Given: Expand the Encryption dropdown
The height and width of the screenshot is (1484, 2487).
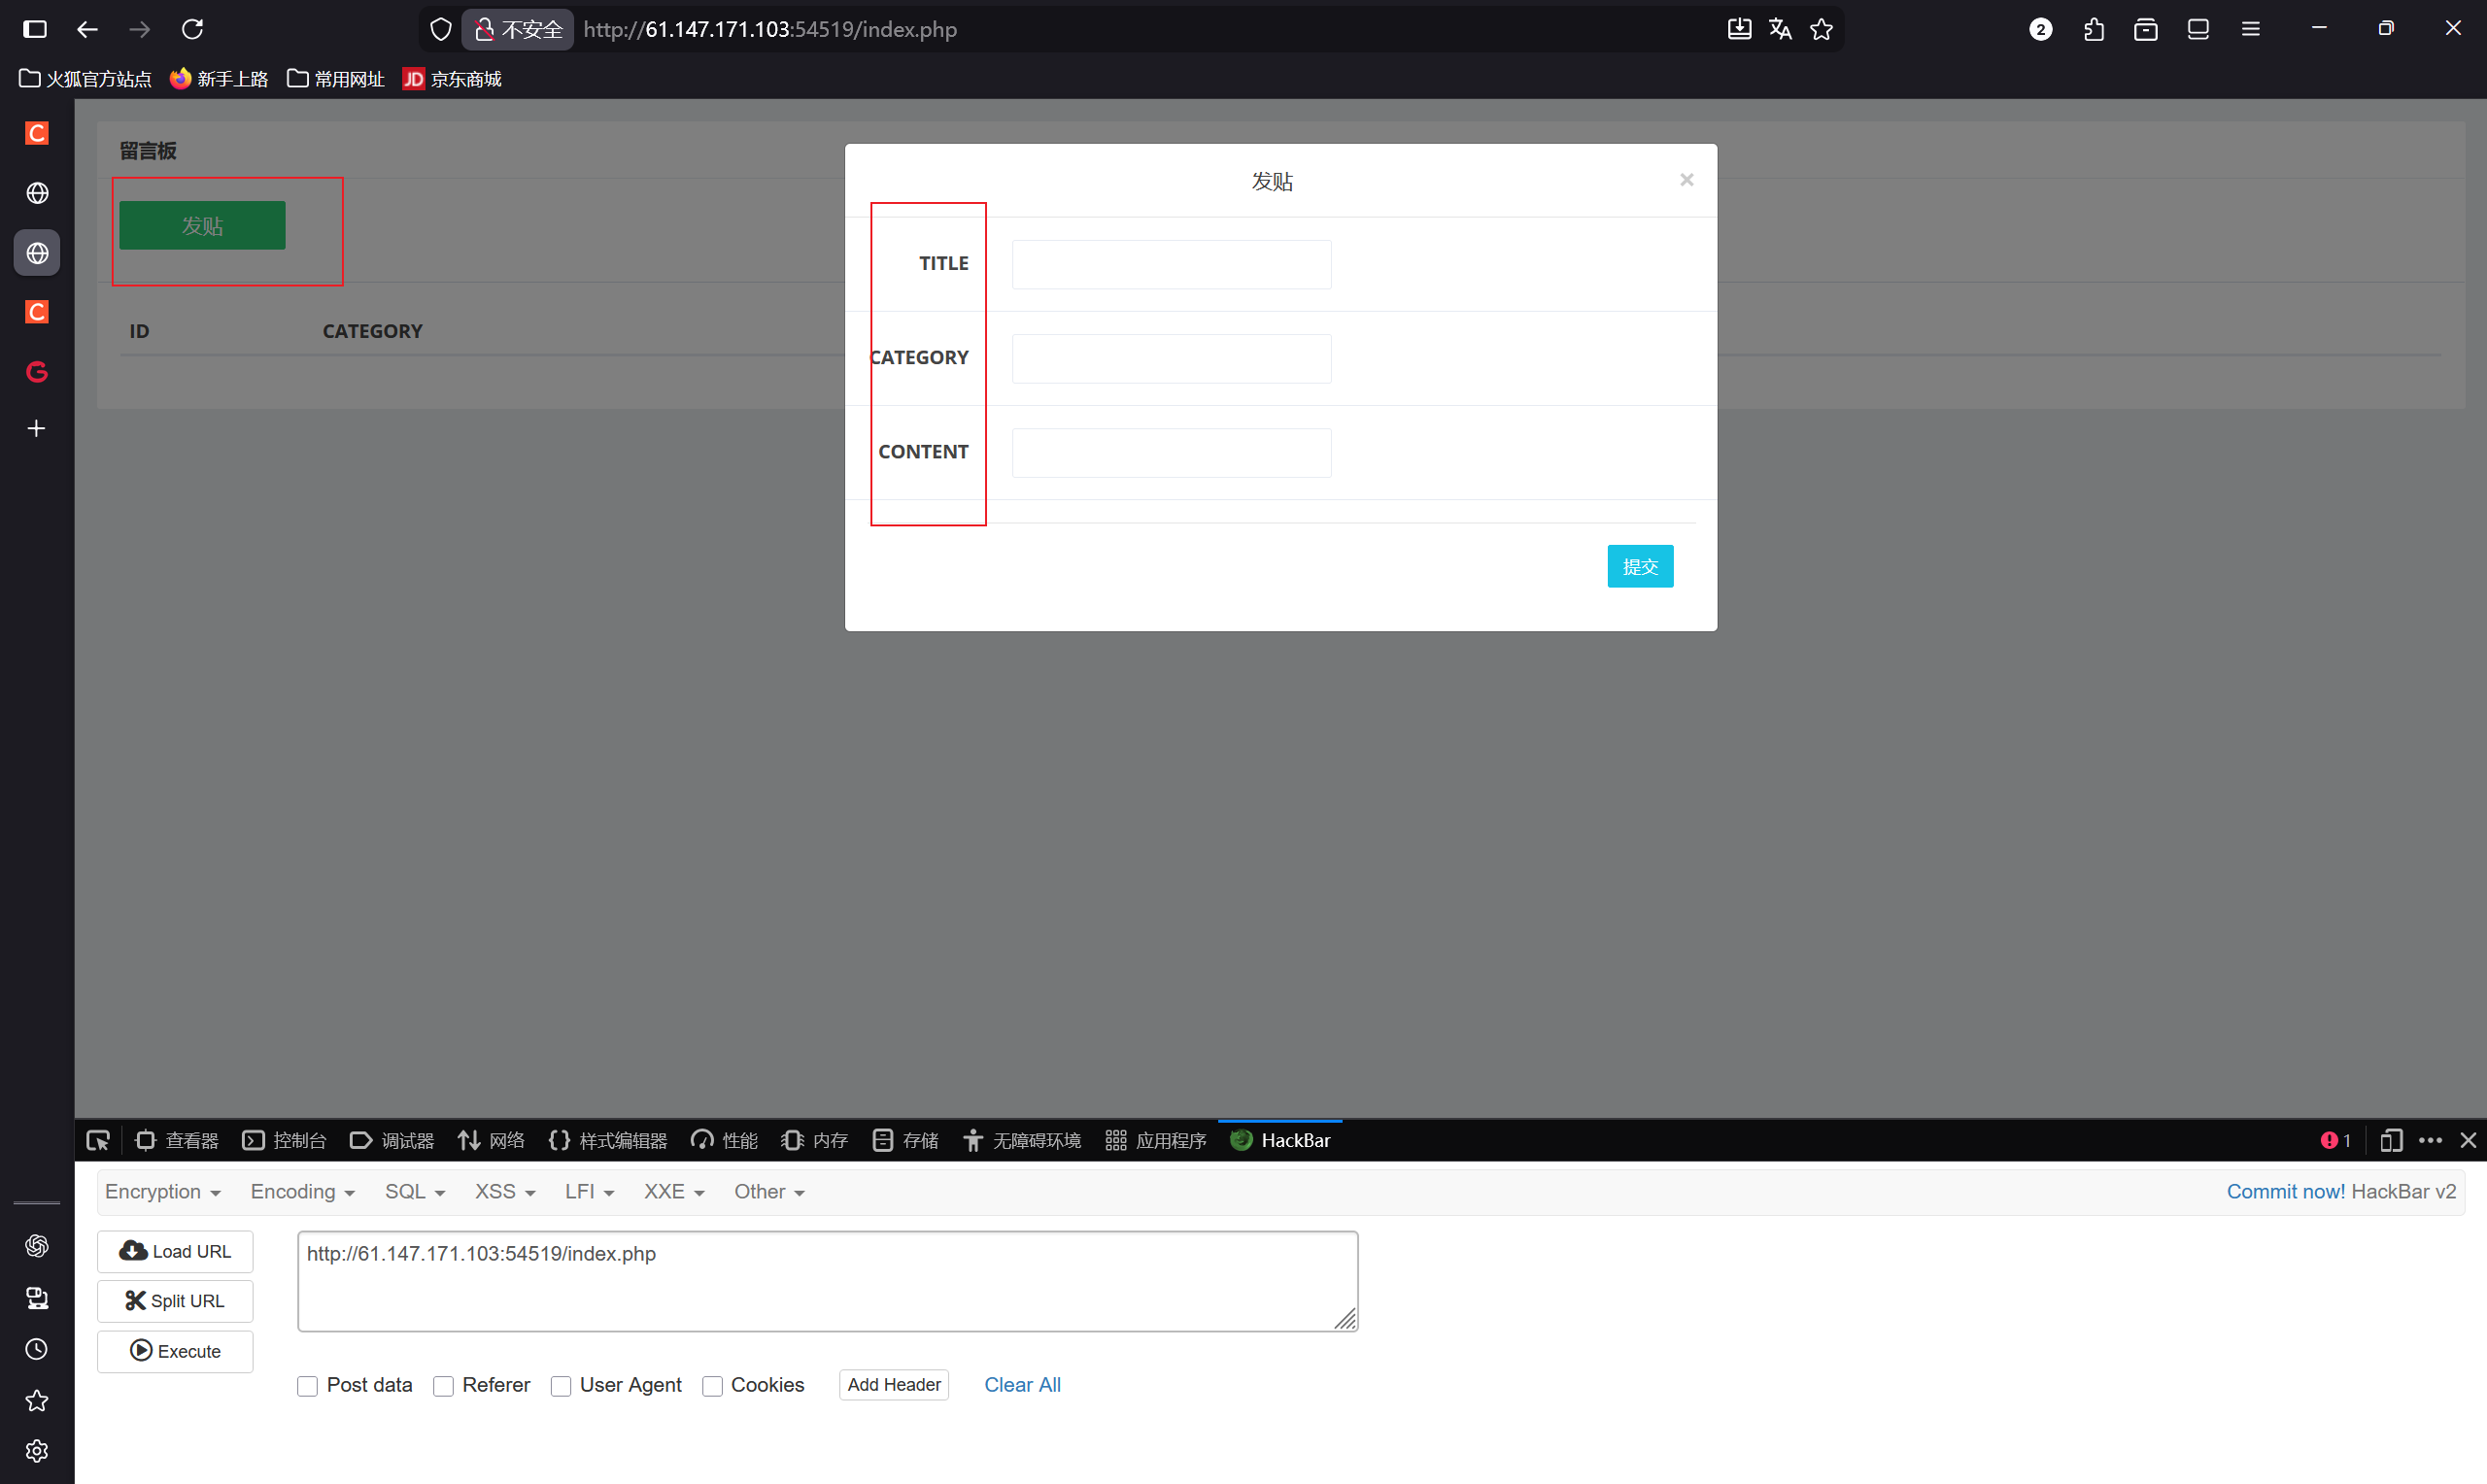Looking at the screenshot, I should pyautogui.click(x=163, y=1192).
